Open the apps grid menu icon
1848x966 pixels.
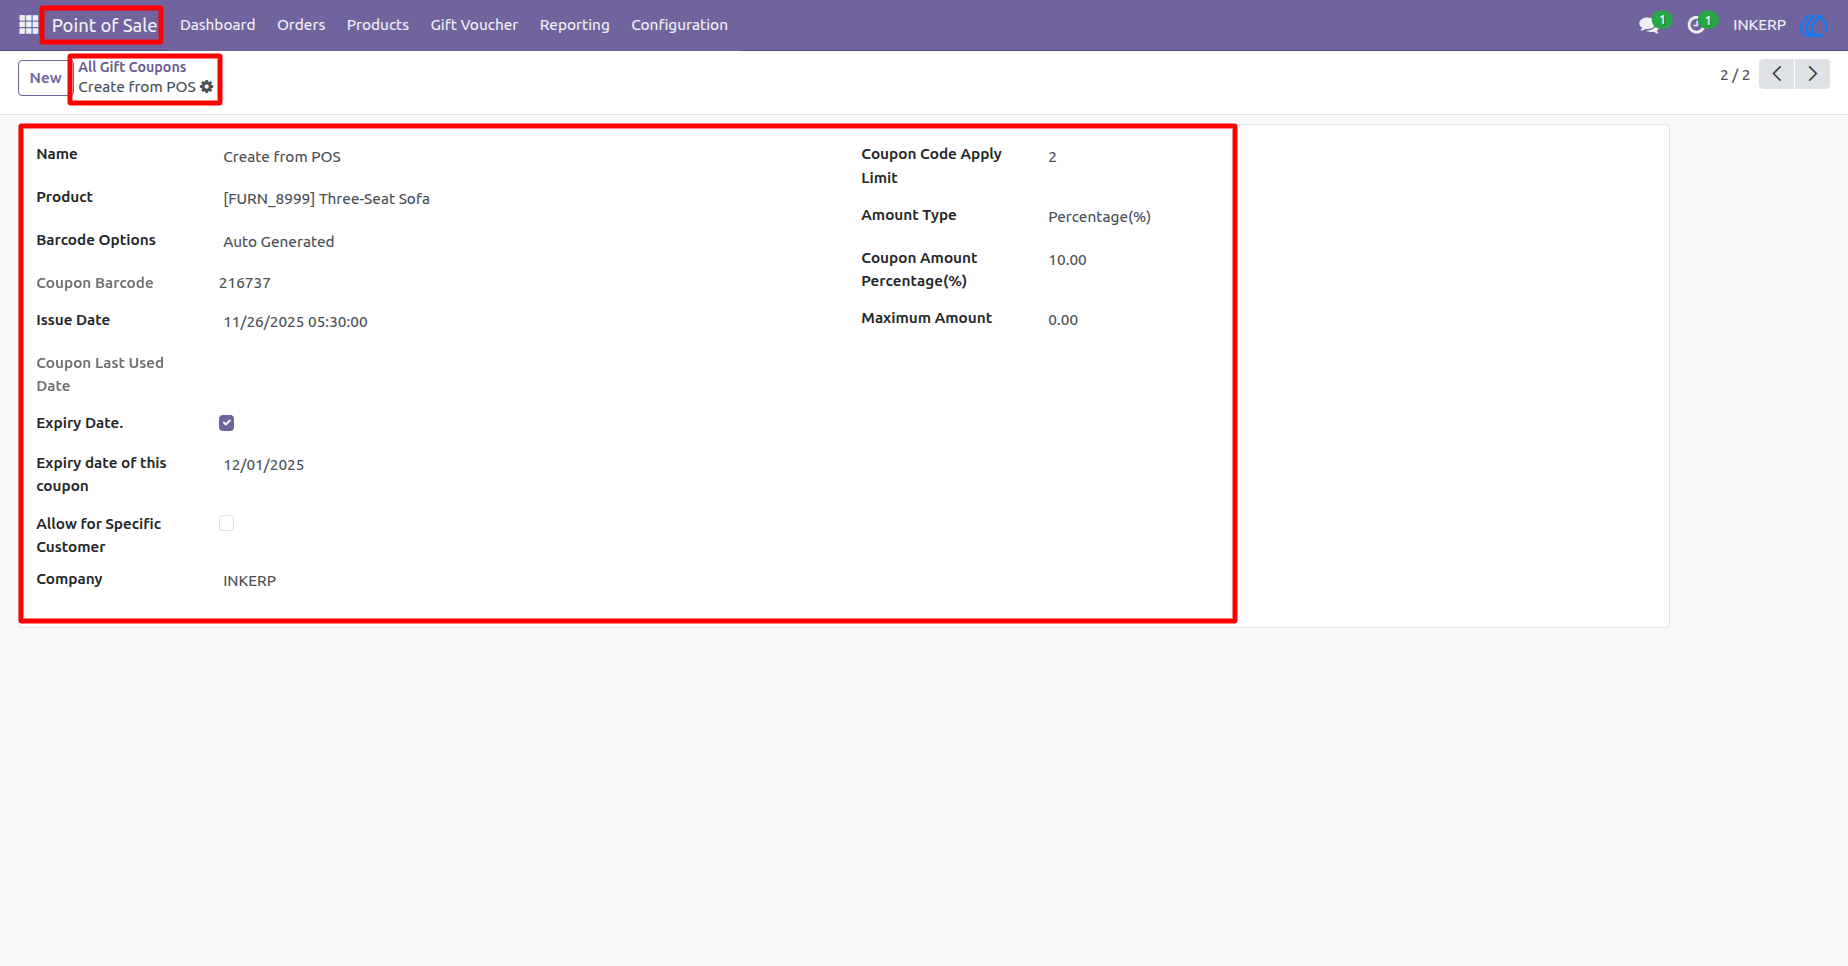click(x=28, y=24)
